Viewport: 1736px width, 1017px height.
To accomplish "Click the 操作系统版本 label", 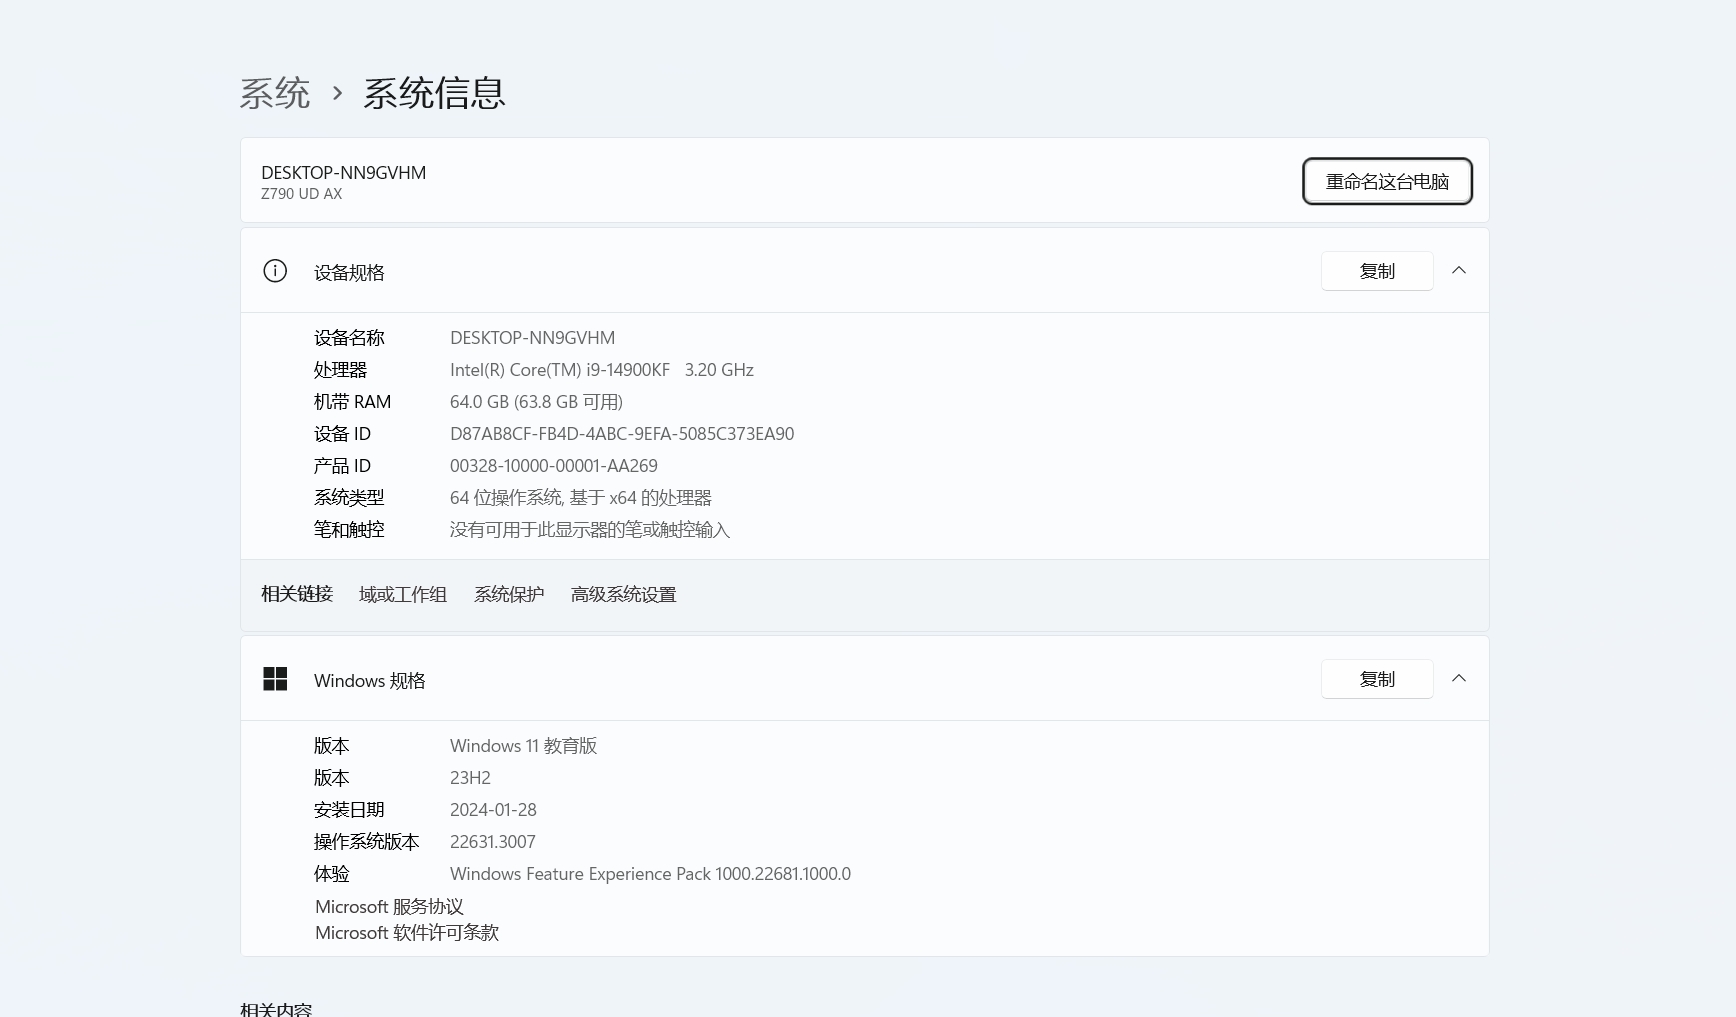I will 367,842.
